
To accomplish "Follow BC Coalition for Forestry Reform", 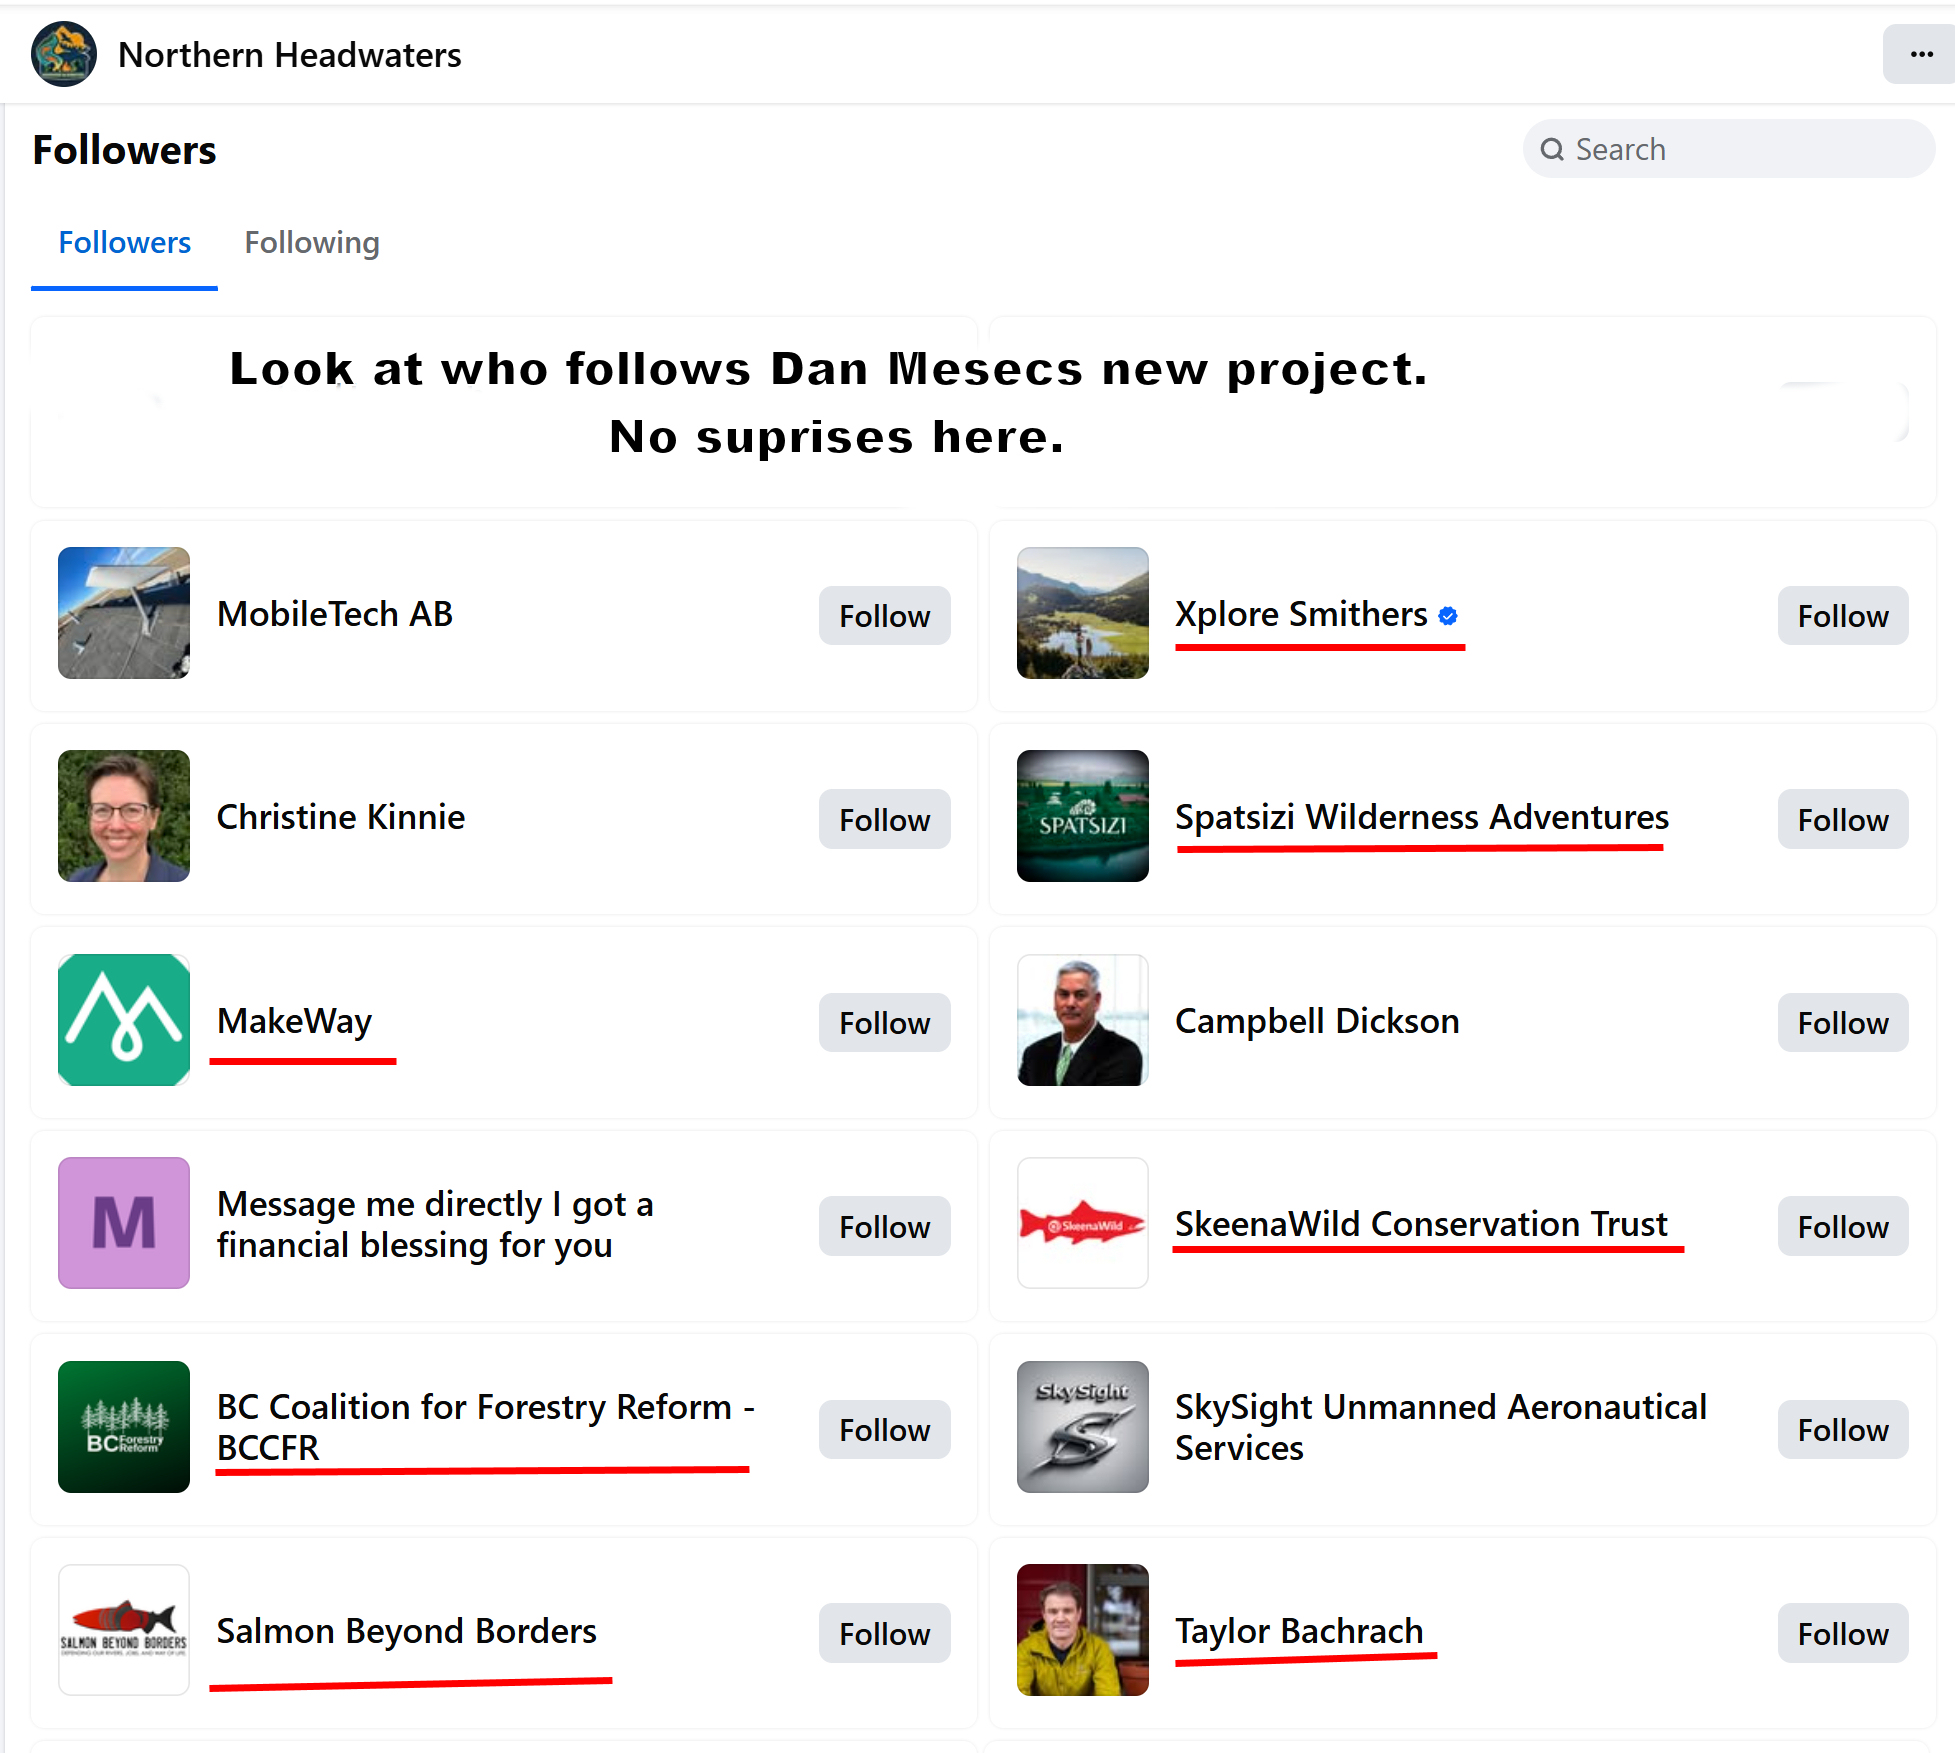I will tap(885, 1430).
